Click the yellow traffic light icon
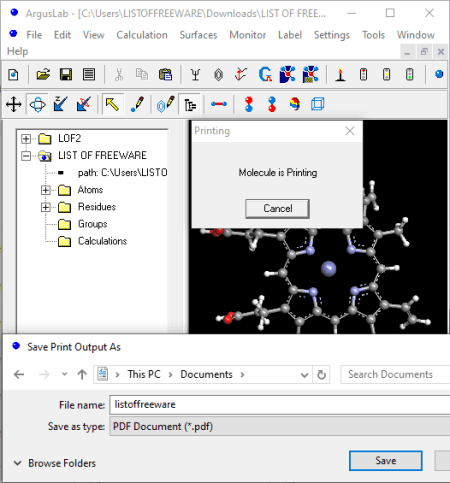This screenshot has height=483, width=450. (386, 74)
